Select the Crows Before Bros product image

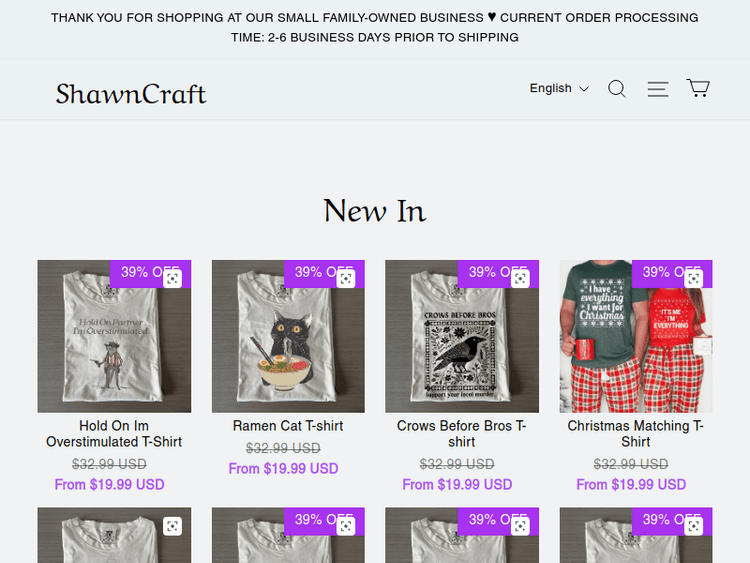(x=461, y=345)
